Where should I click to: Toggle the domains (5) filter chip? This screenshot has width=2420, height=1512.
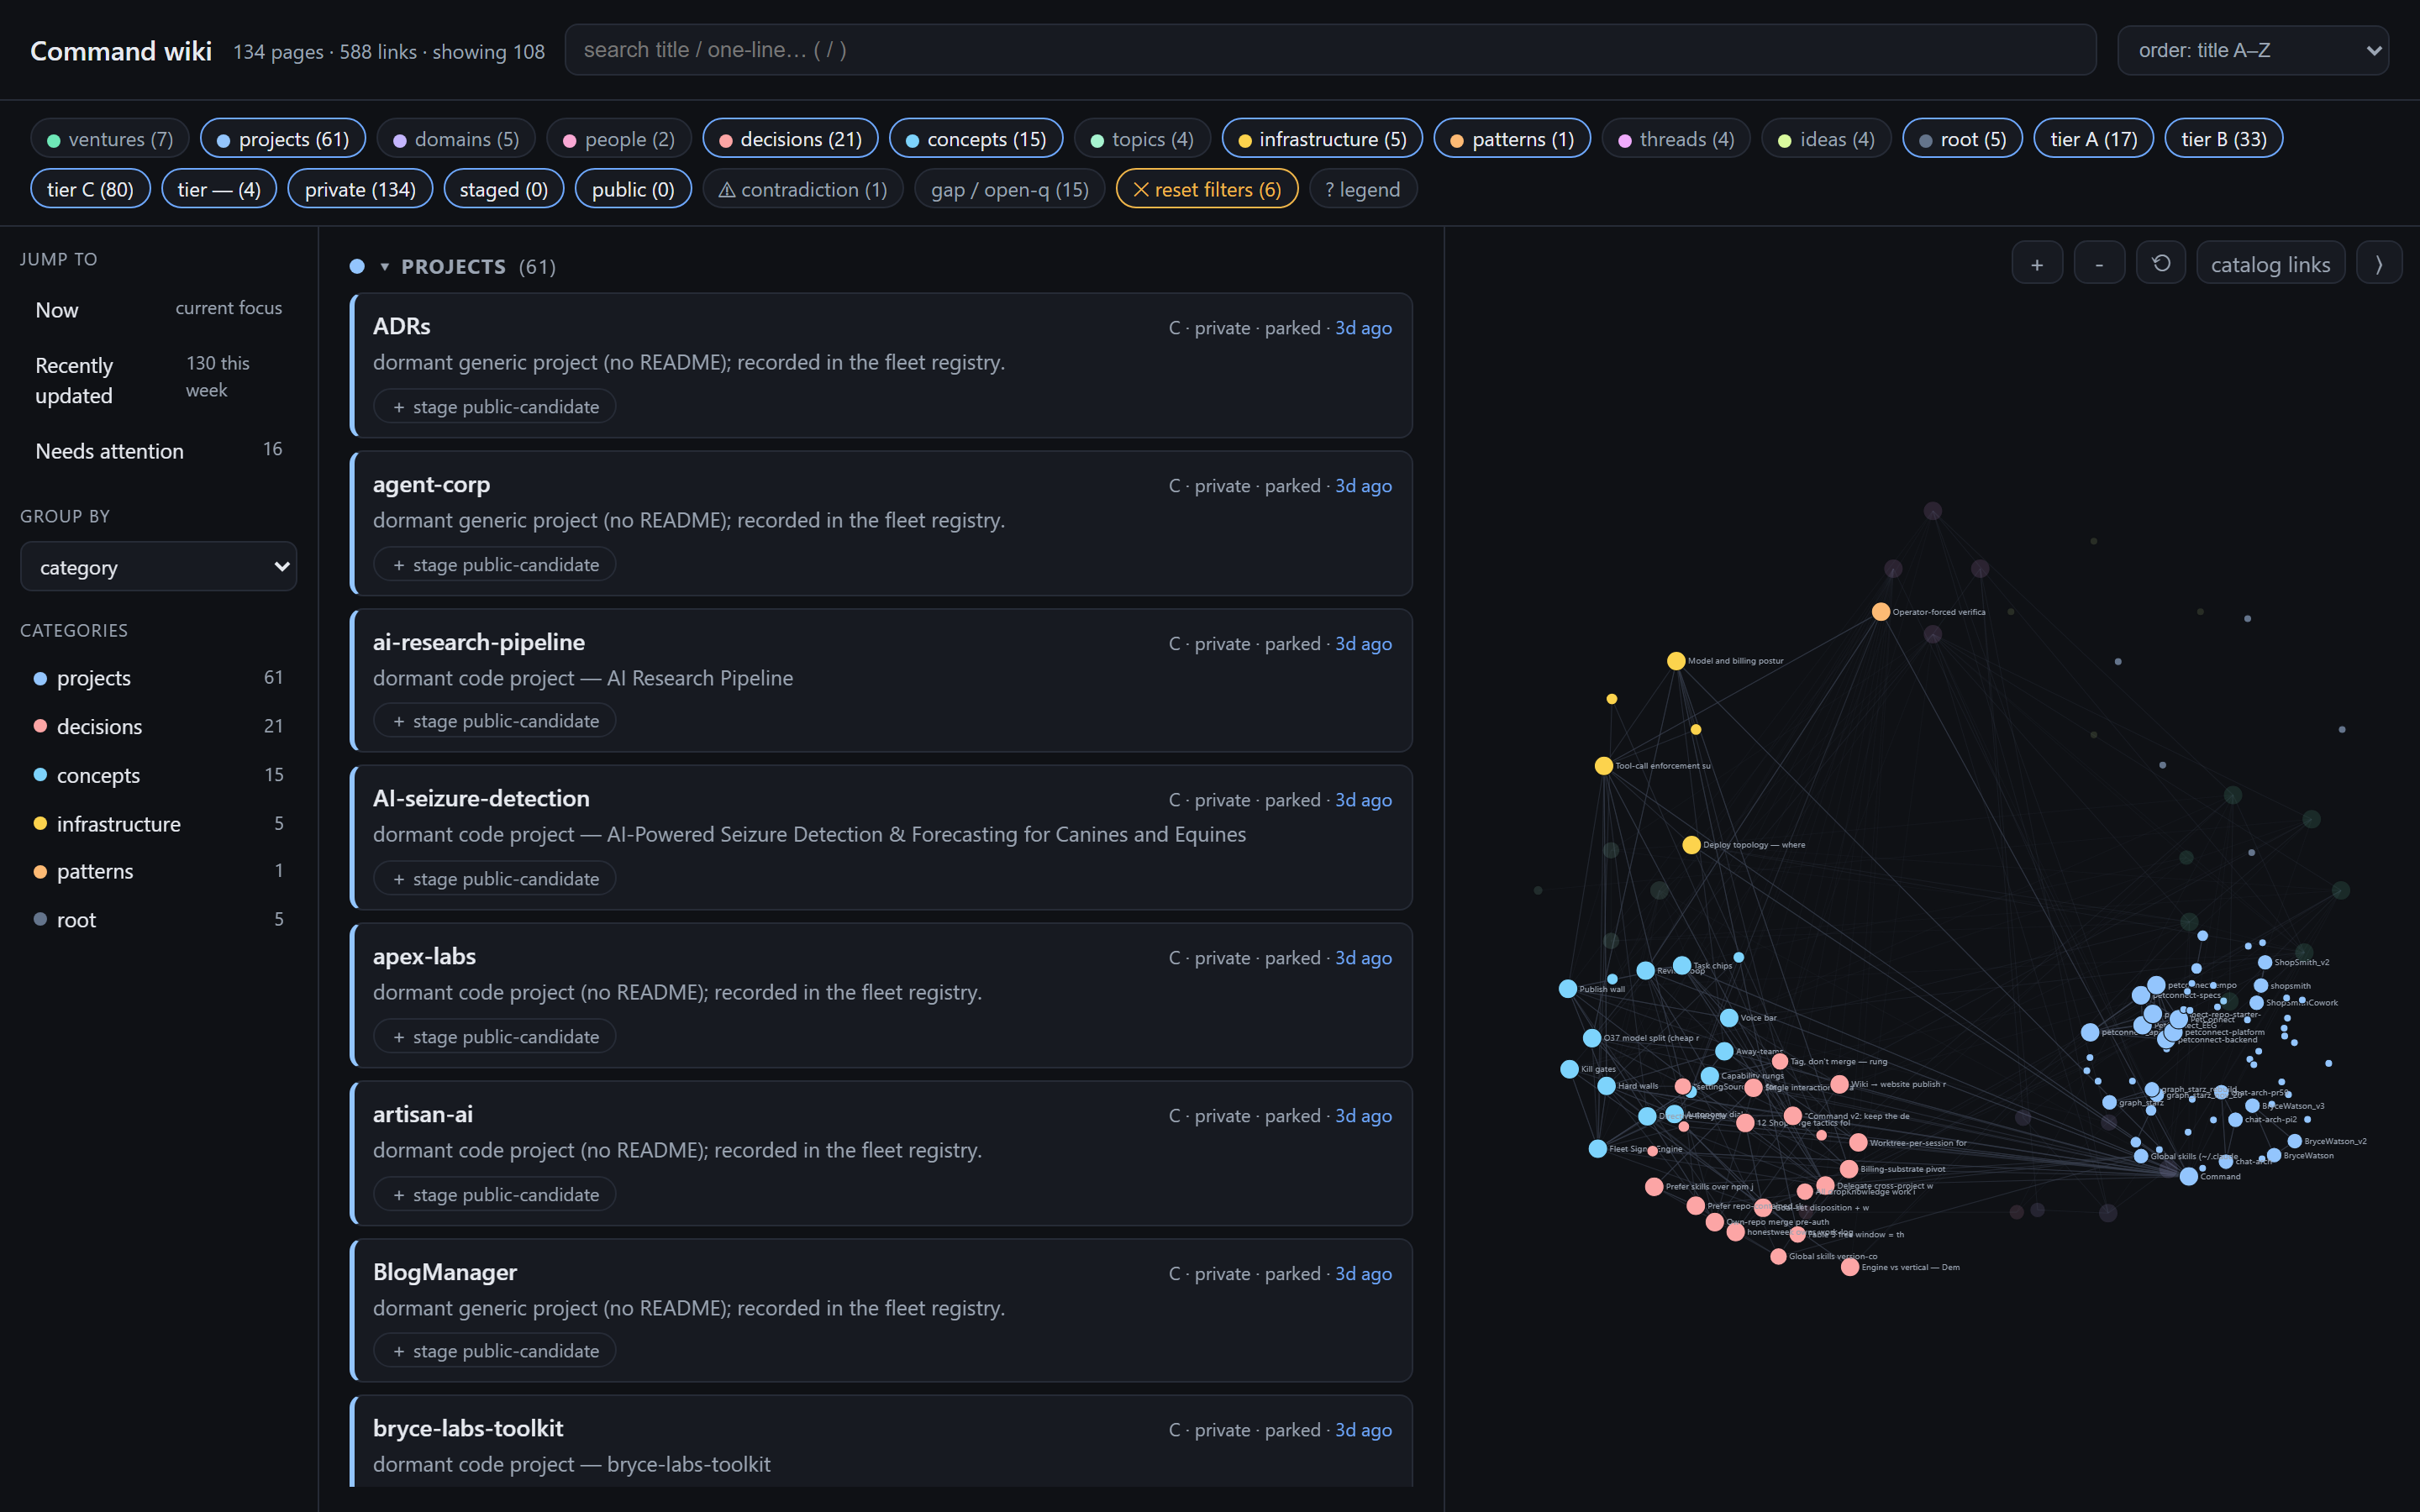coord(456,139)
